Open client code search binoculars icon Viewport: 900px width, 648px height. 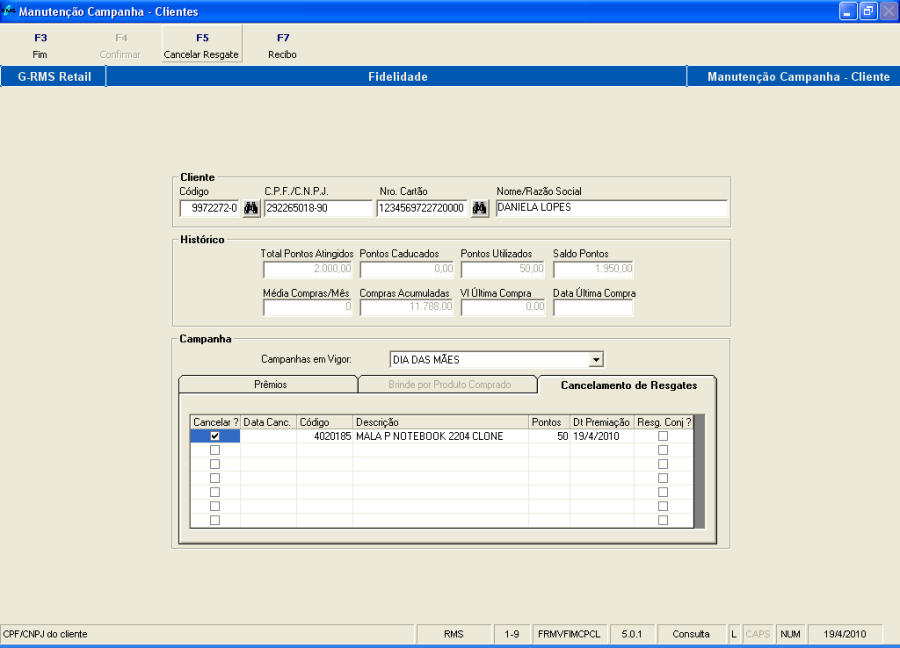251,208
